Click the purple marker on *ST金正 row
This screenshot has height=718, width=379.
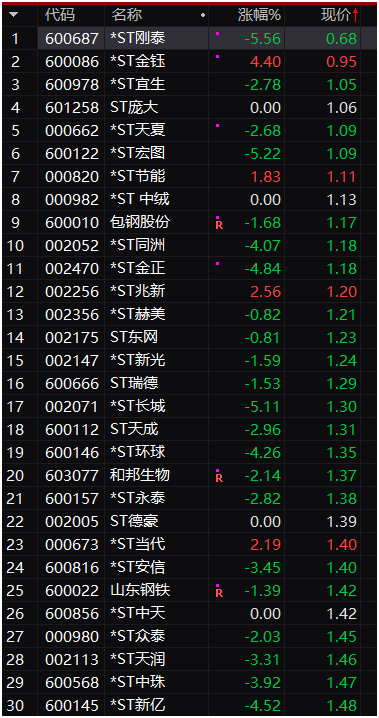[x=217, y=263]
